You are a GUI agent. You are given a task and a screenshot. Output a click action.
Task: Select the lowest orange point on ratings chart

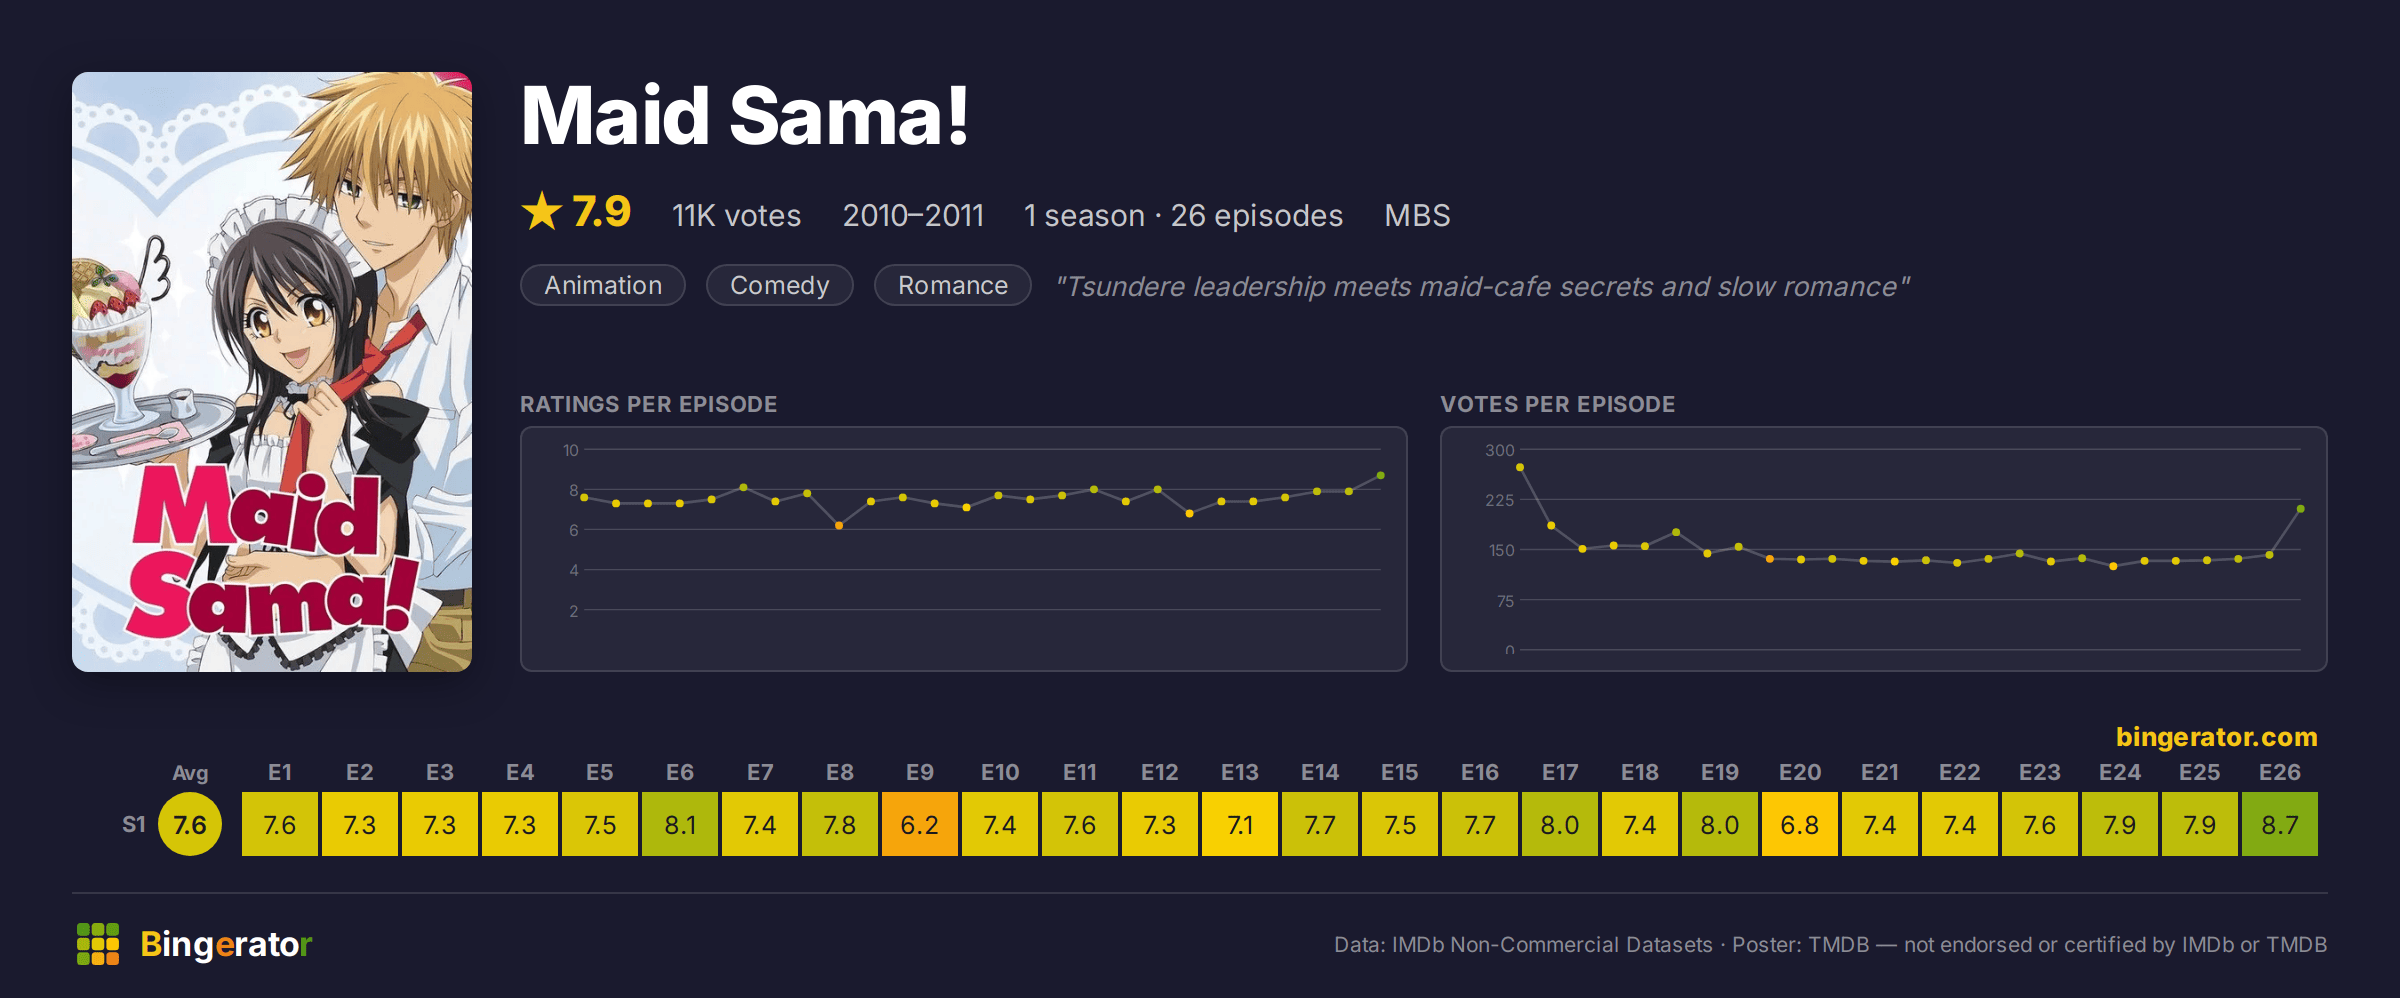pyautogui.click(x=839, y=525)
